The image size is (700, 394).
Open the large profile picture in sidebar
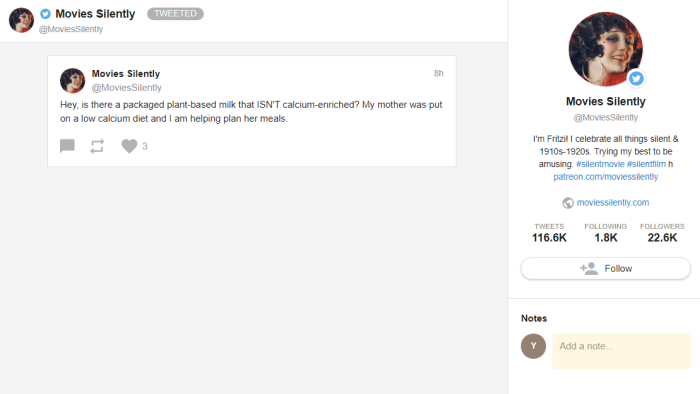pyautogui.click(x=605, y=49)
